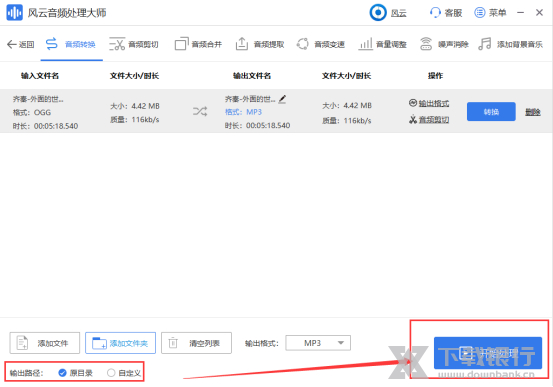Click the noise icon of 噪声消除
This screenshot has width=553, height=387.
click(x=426, y=44)
